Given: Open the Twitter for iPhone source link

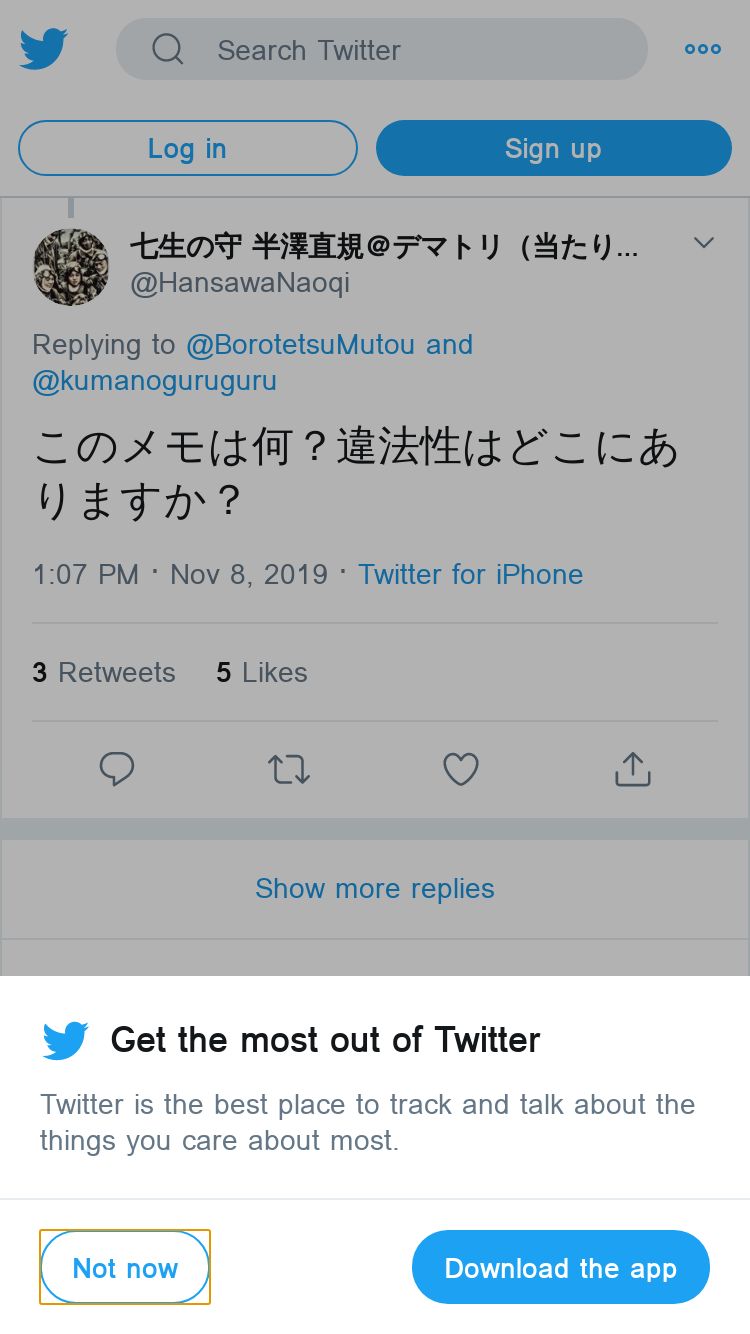Looking at the screenshot, I should pos(470,574).
